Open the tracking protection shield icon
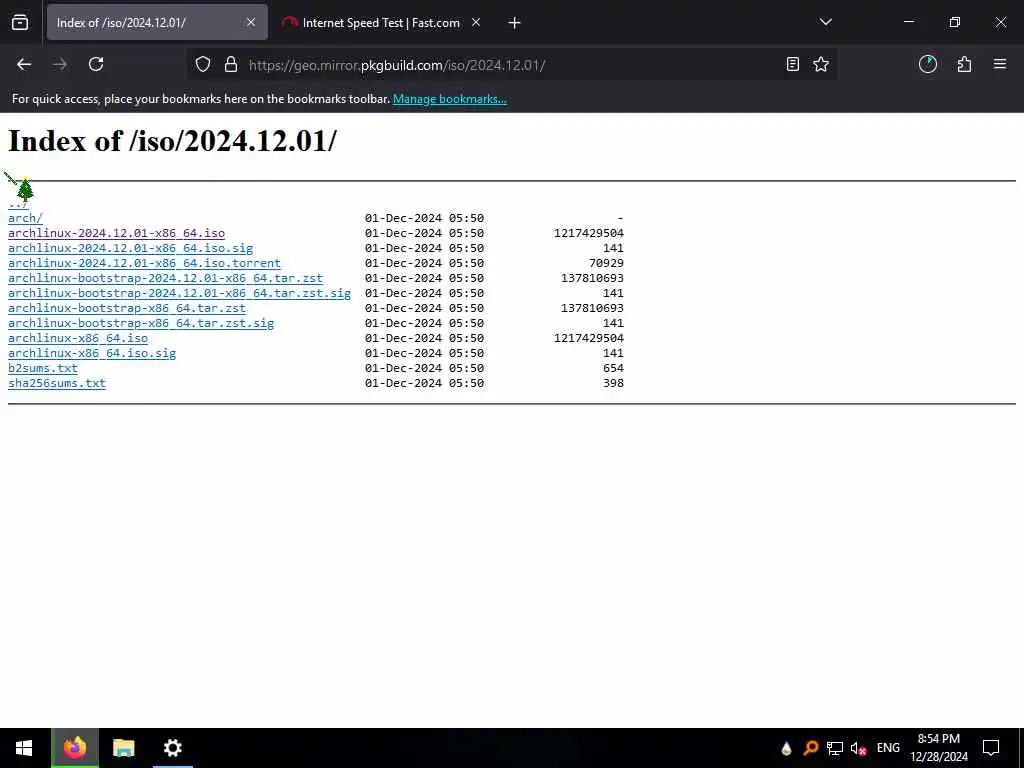1024x768 pixels. point(203,65)
